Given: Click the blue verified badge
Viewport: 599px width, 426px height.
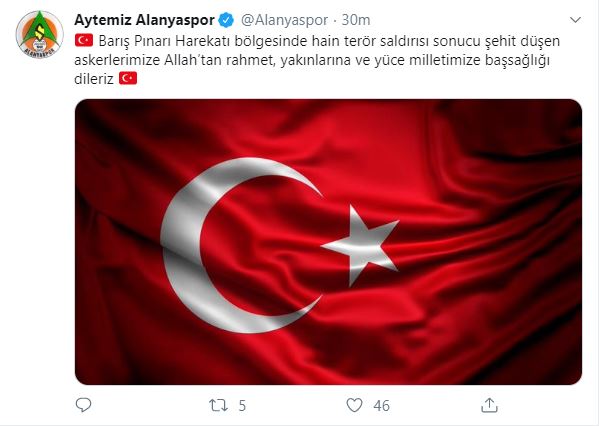Looking at the screenshot, I should click(226, 20).
